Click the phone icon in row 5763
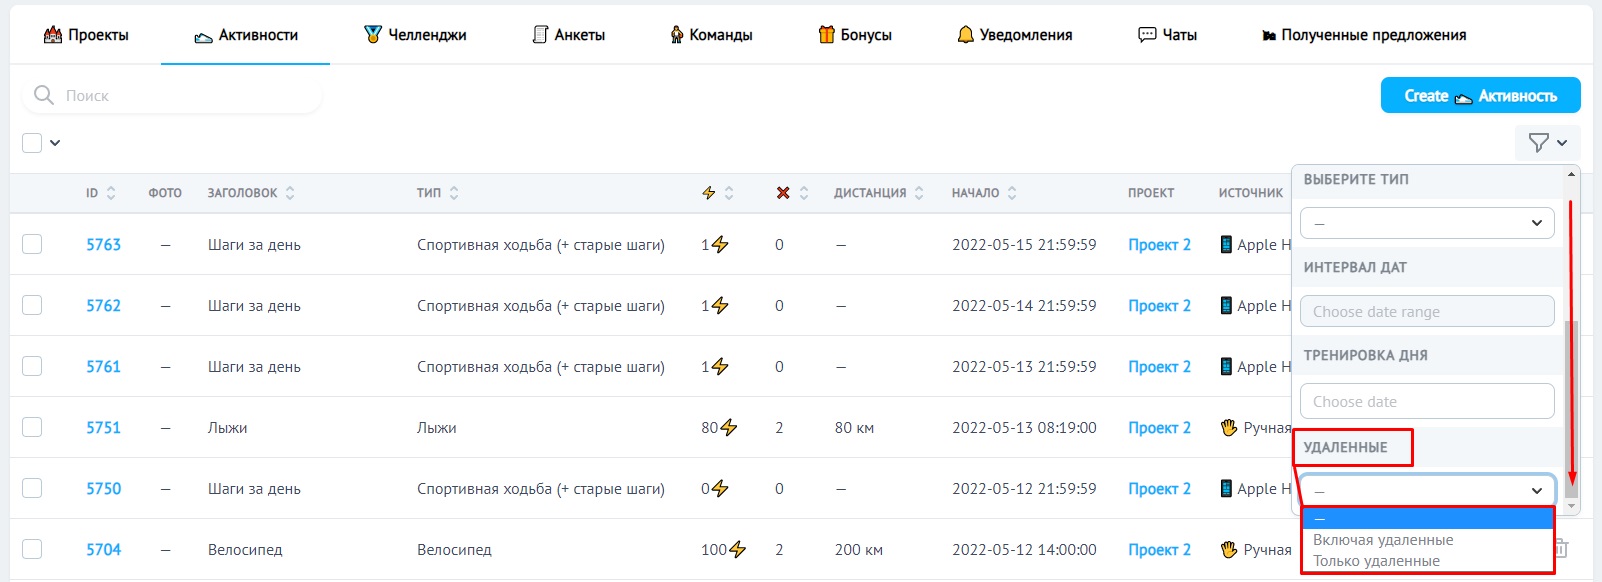1602x582 pixels. coord(1226,244)
